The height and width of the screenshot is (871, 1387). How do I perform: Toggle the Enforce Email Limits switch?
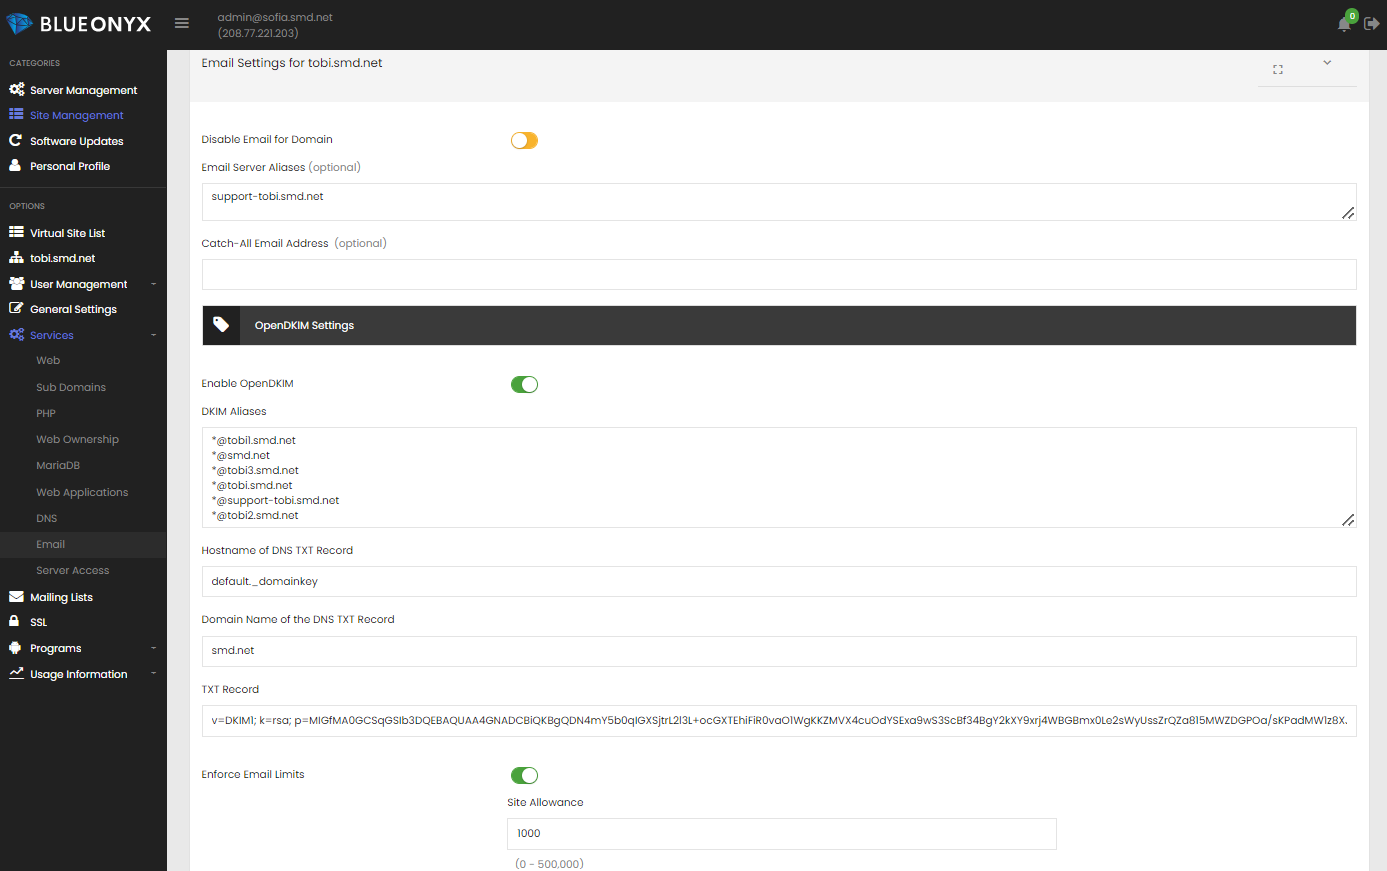[x=524, y=775]
